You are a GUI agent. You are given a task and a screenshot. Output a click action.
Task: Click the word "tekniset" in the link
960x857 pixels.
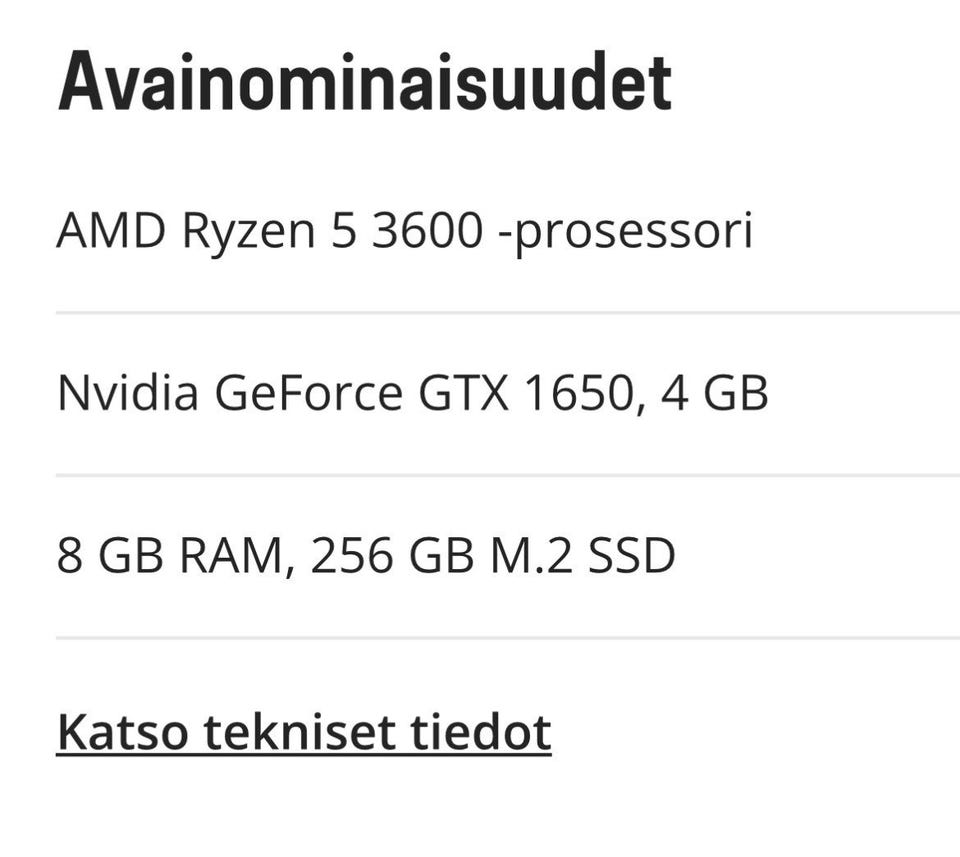click(299, 732)
